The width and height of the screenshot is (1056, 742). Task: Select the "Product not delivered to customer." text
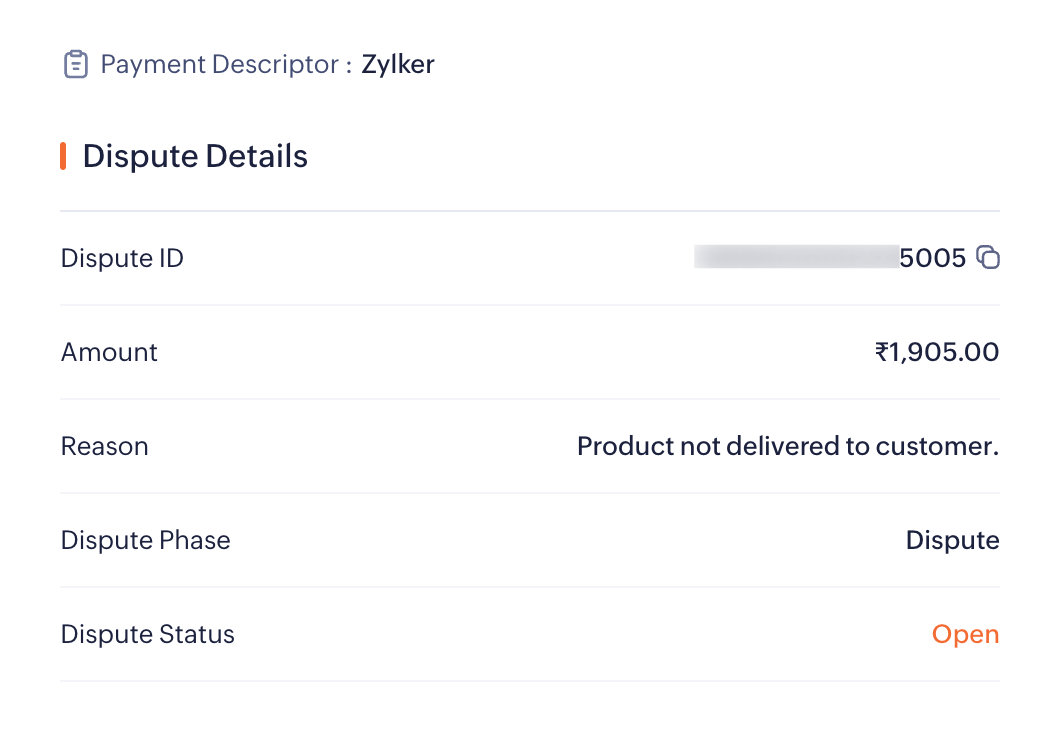788,446
